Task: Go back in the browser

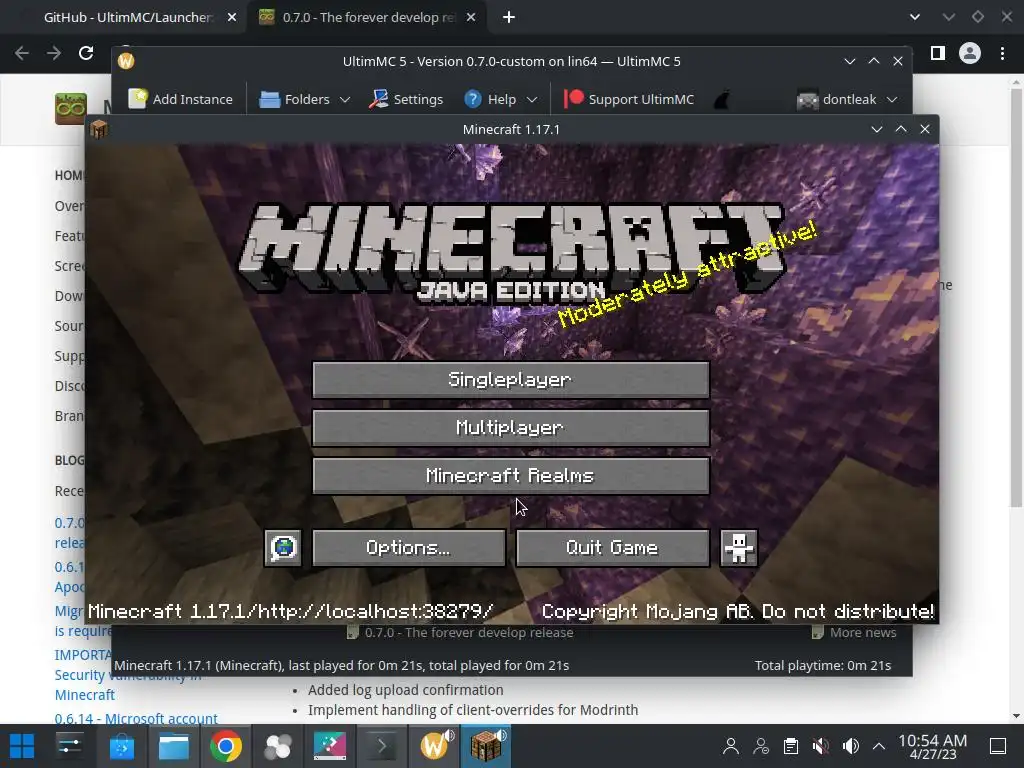Action: tap(22, 54)
